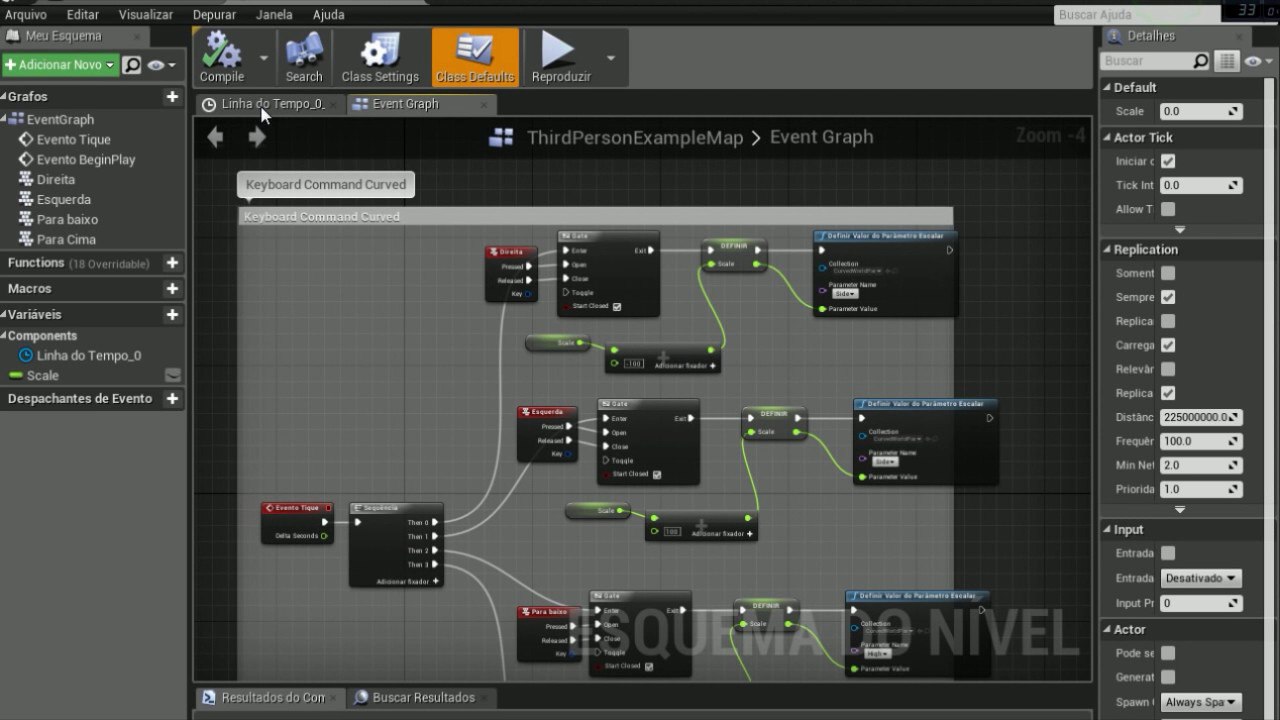Image resolution: width=1280 pixels, height=720 pixels.
Task: Click the Adicionar Novo green button
Action: [x=60, y=65]
